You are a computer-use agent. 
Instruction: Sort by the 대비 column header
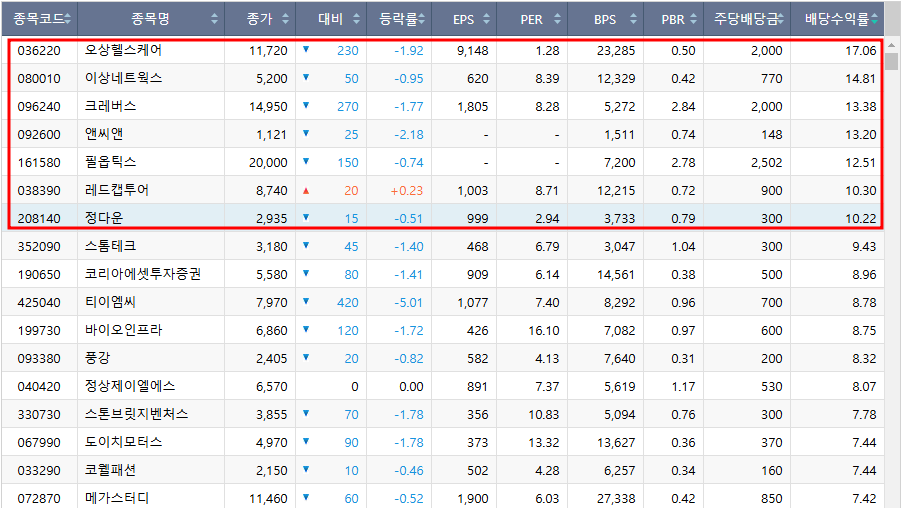click(x=331, y=19)
